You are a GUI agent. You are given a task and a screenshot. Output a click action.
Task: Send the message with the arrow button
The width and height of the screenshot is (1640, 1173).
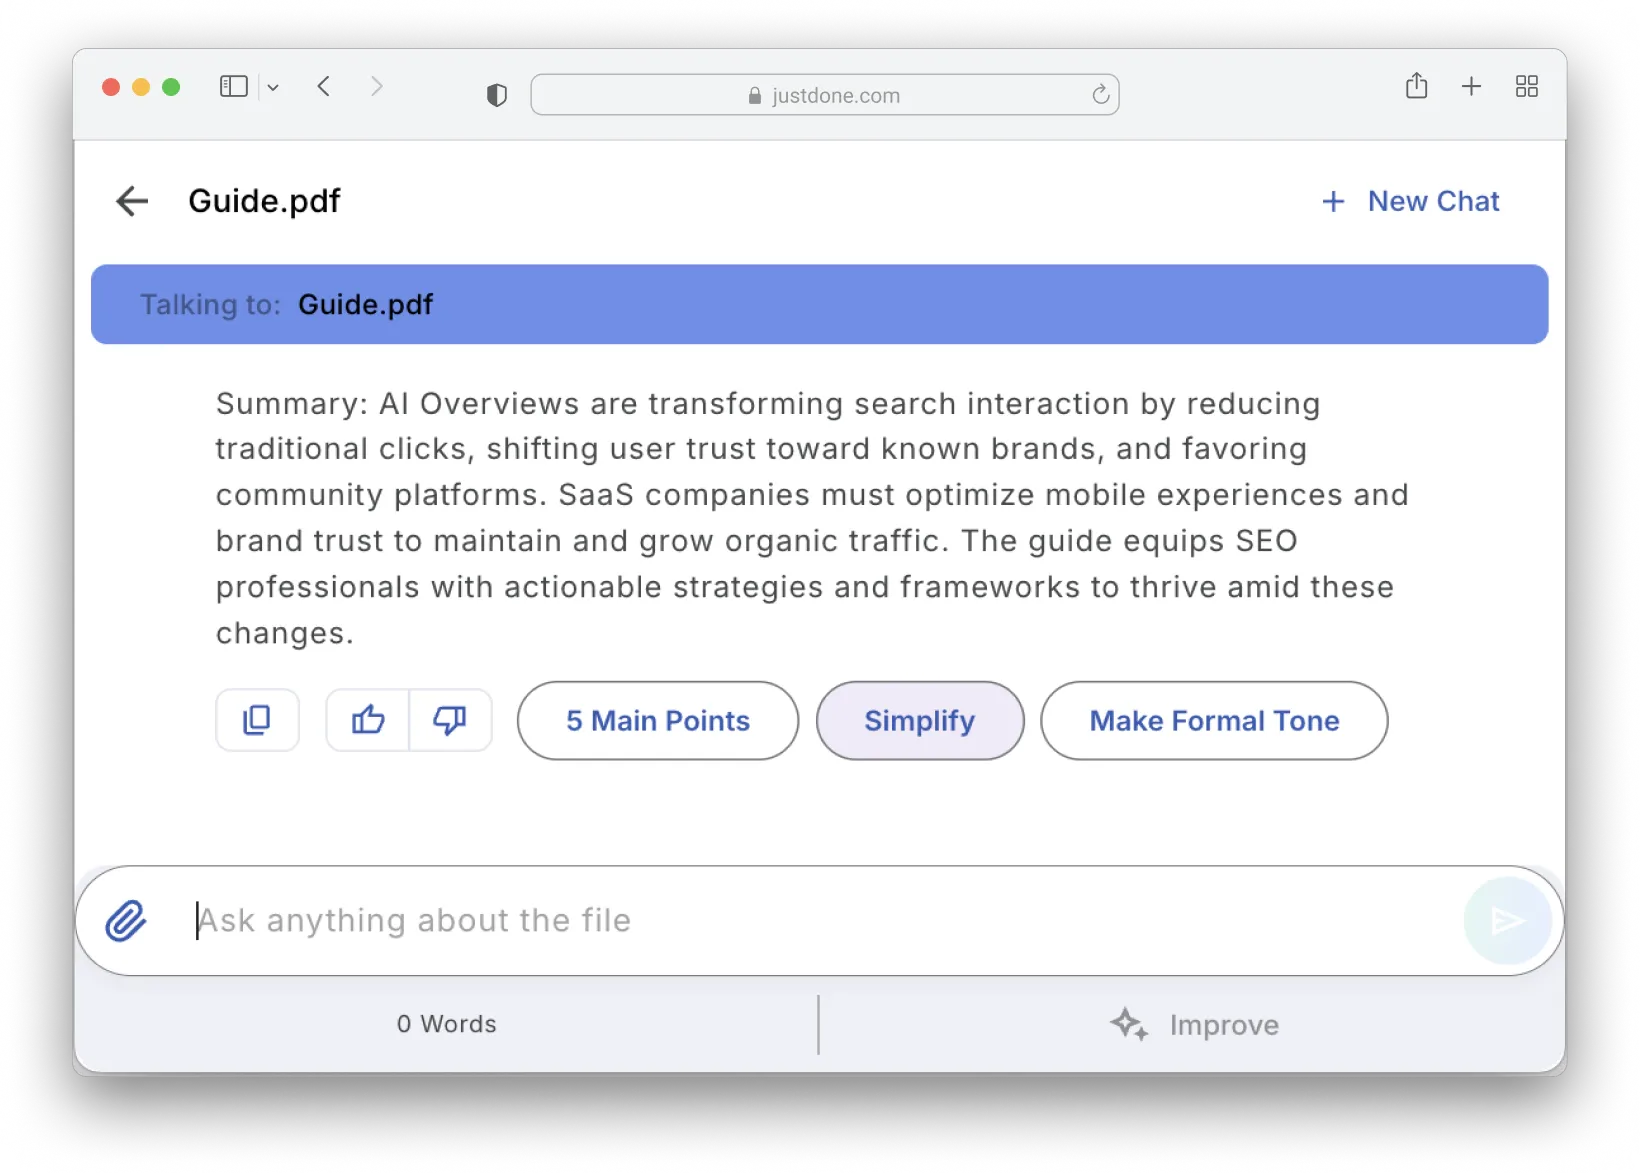(1507, 921)
